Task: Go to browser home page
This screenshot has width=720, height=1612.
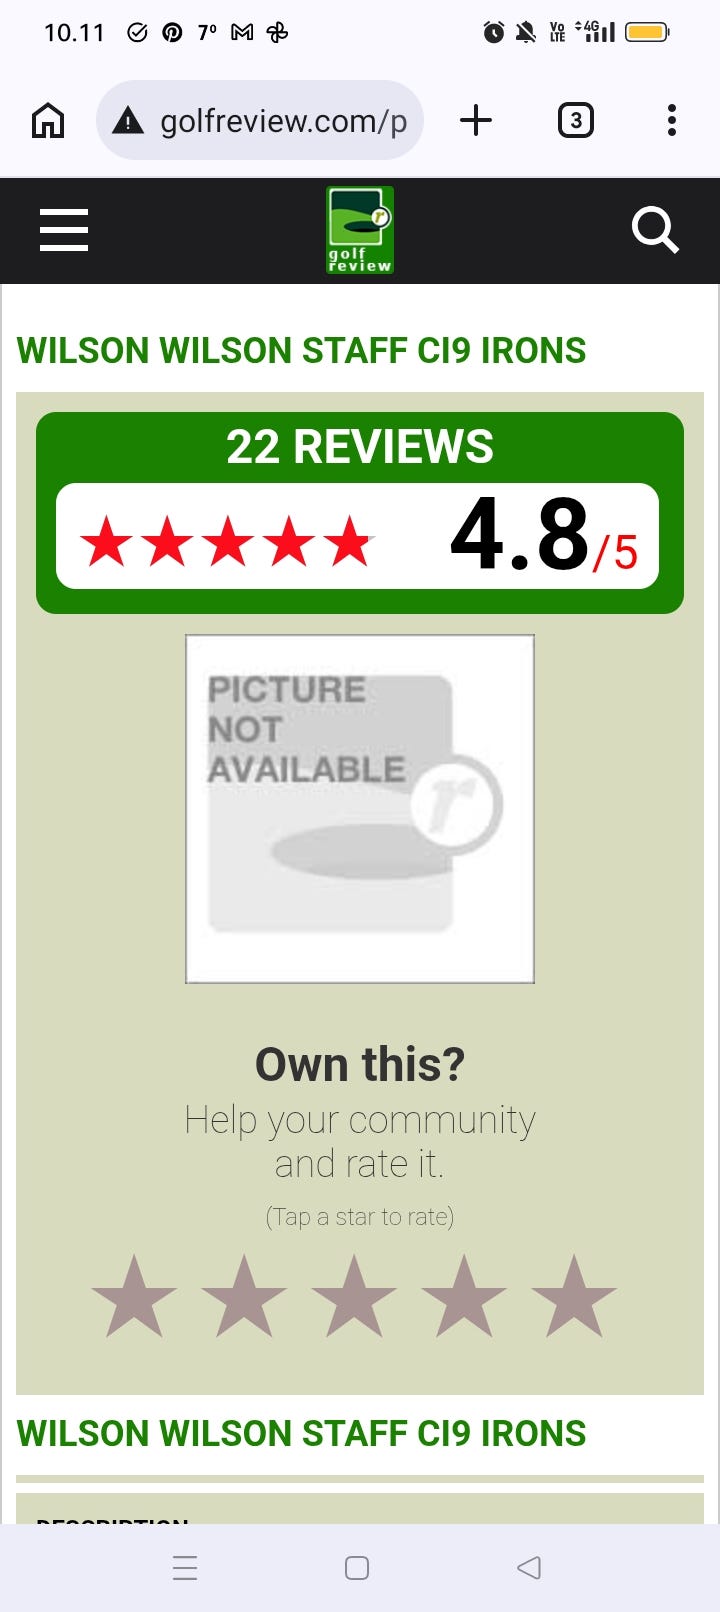Action: point(48,121)
